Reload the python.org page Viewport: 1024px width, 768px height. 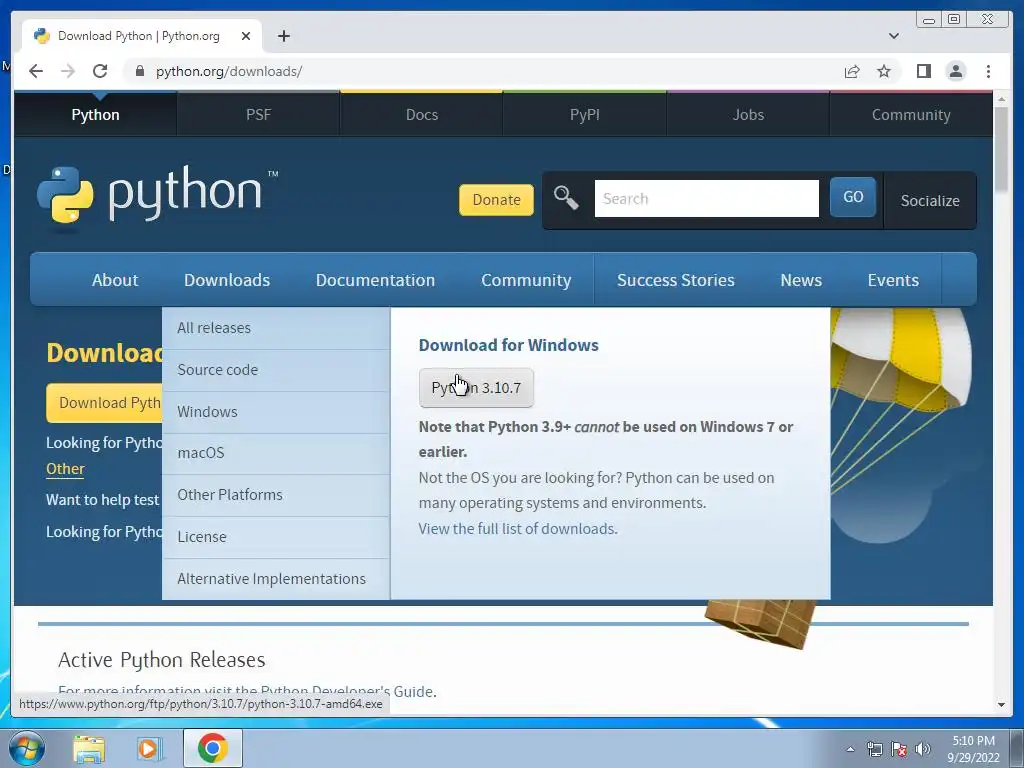pyautogui.click(x=100, y=71)
